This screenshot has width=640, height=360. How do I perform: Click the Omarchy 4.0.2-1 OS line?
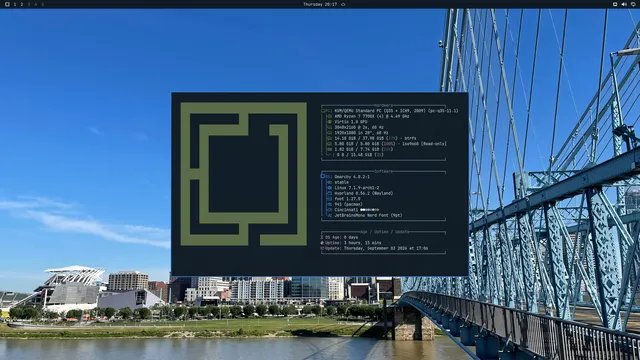point(352,177)
